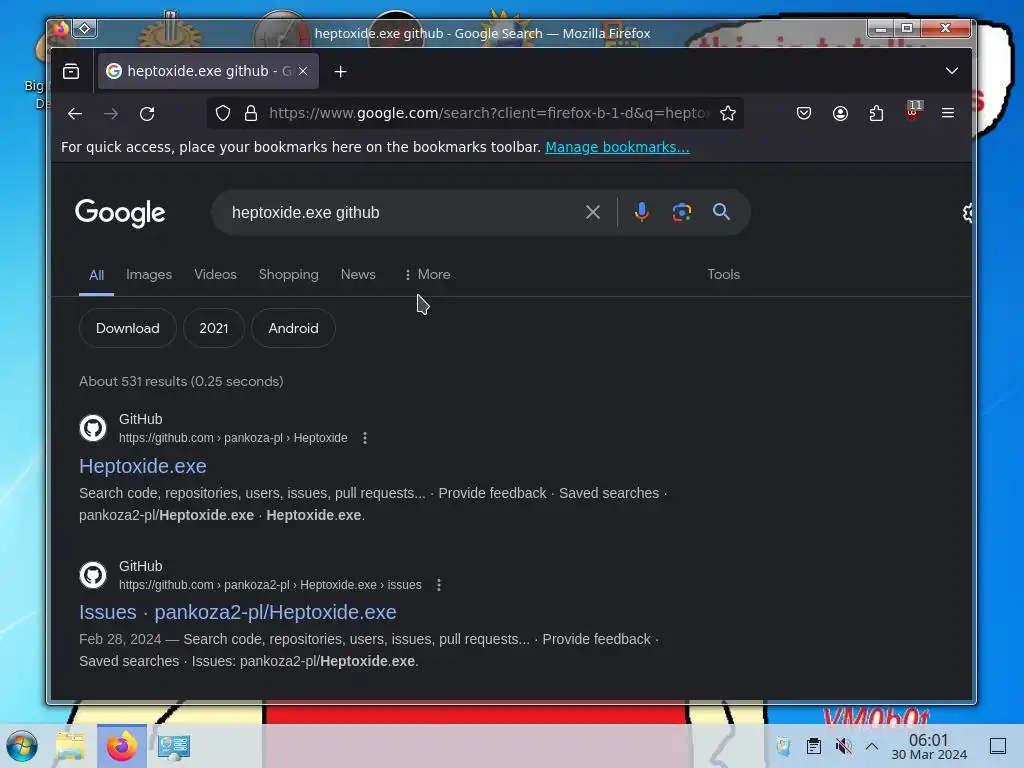The width and height of the screenshot is (1024, 768).
Task: Open the Issues · pankoza2-pl/Heptoxide.exe link
Action: (x=238, y=613)
